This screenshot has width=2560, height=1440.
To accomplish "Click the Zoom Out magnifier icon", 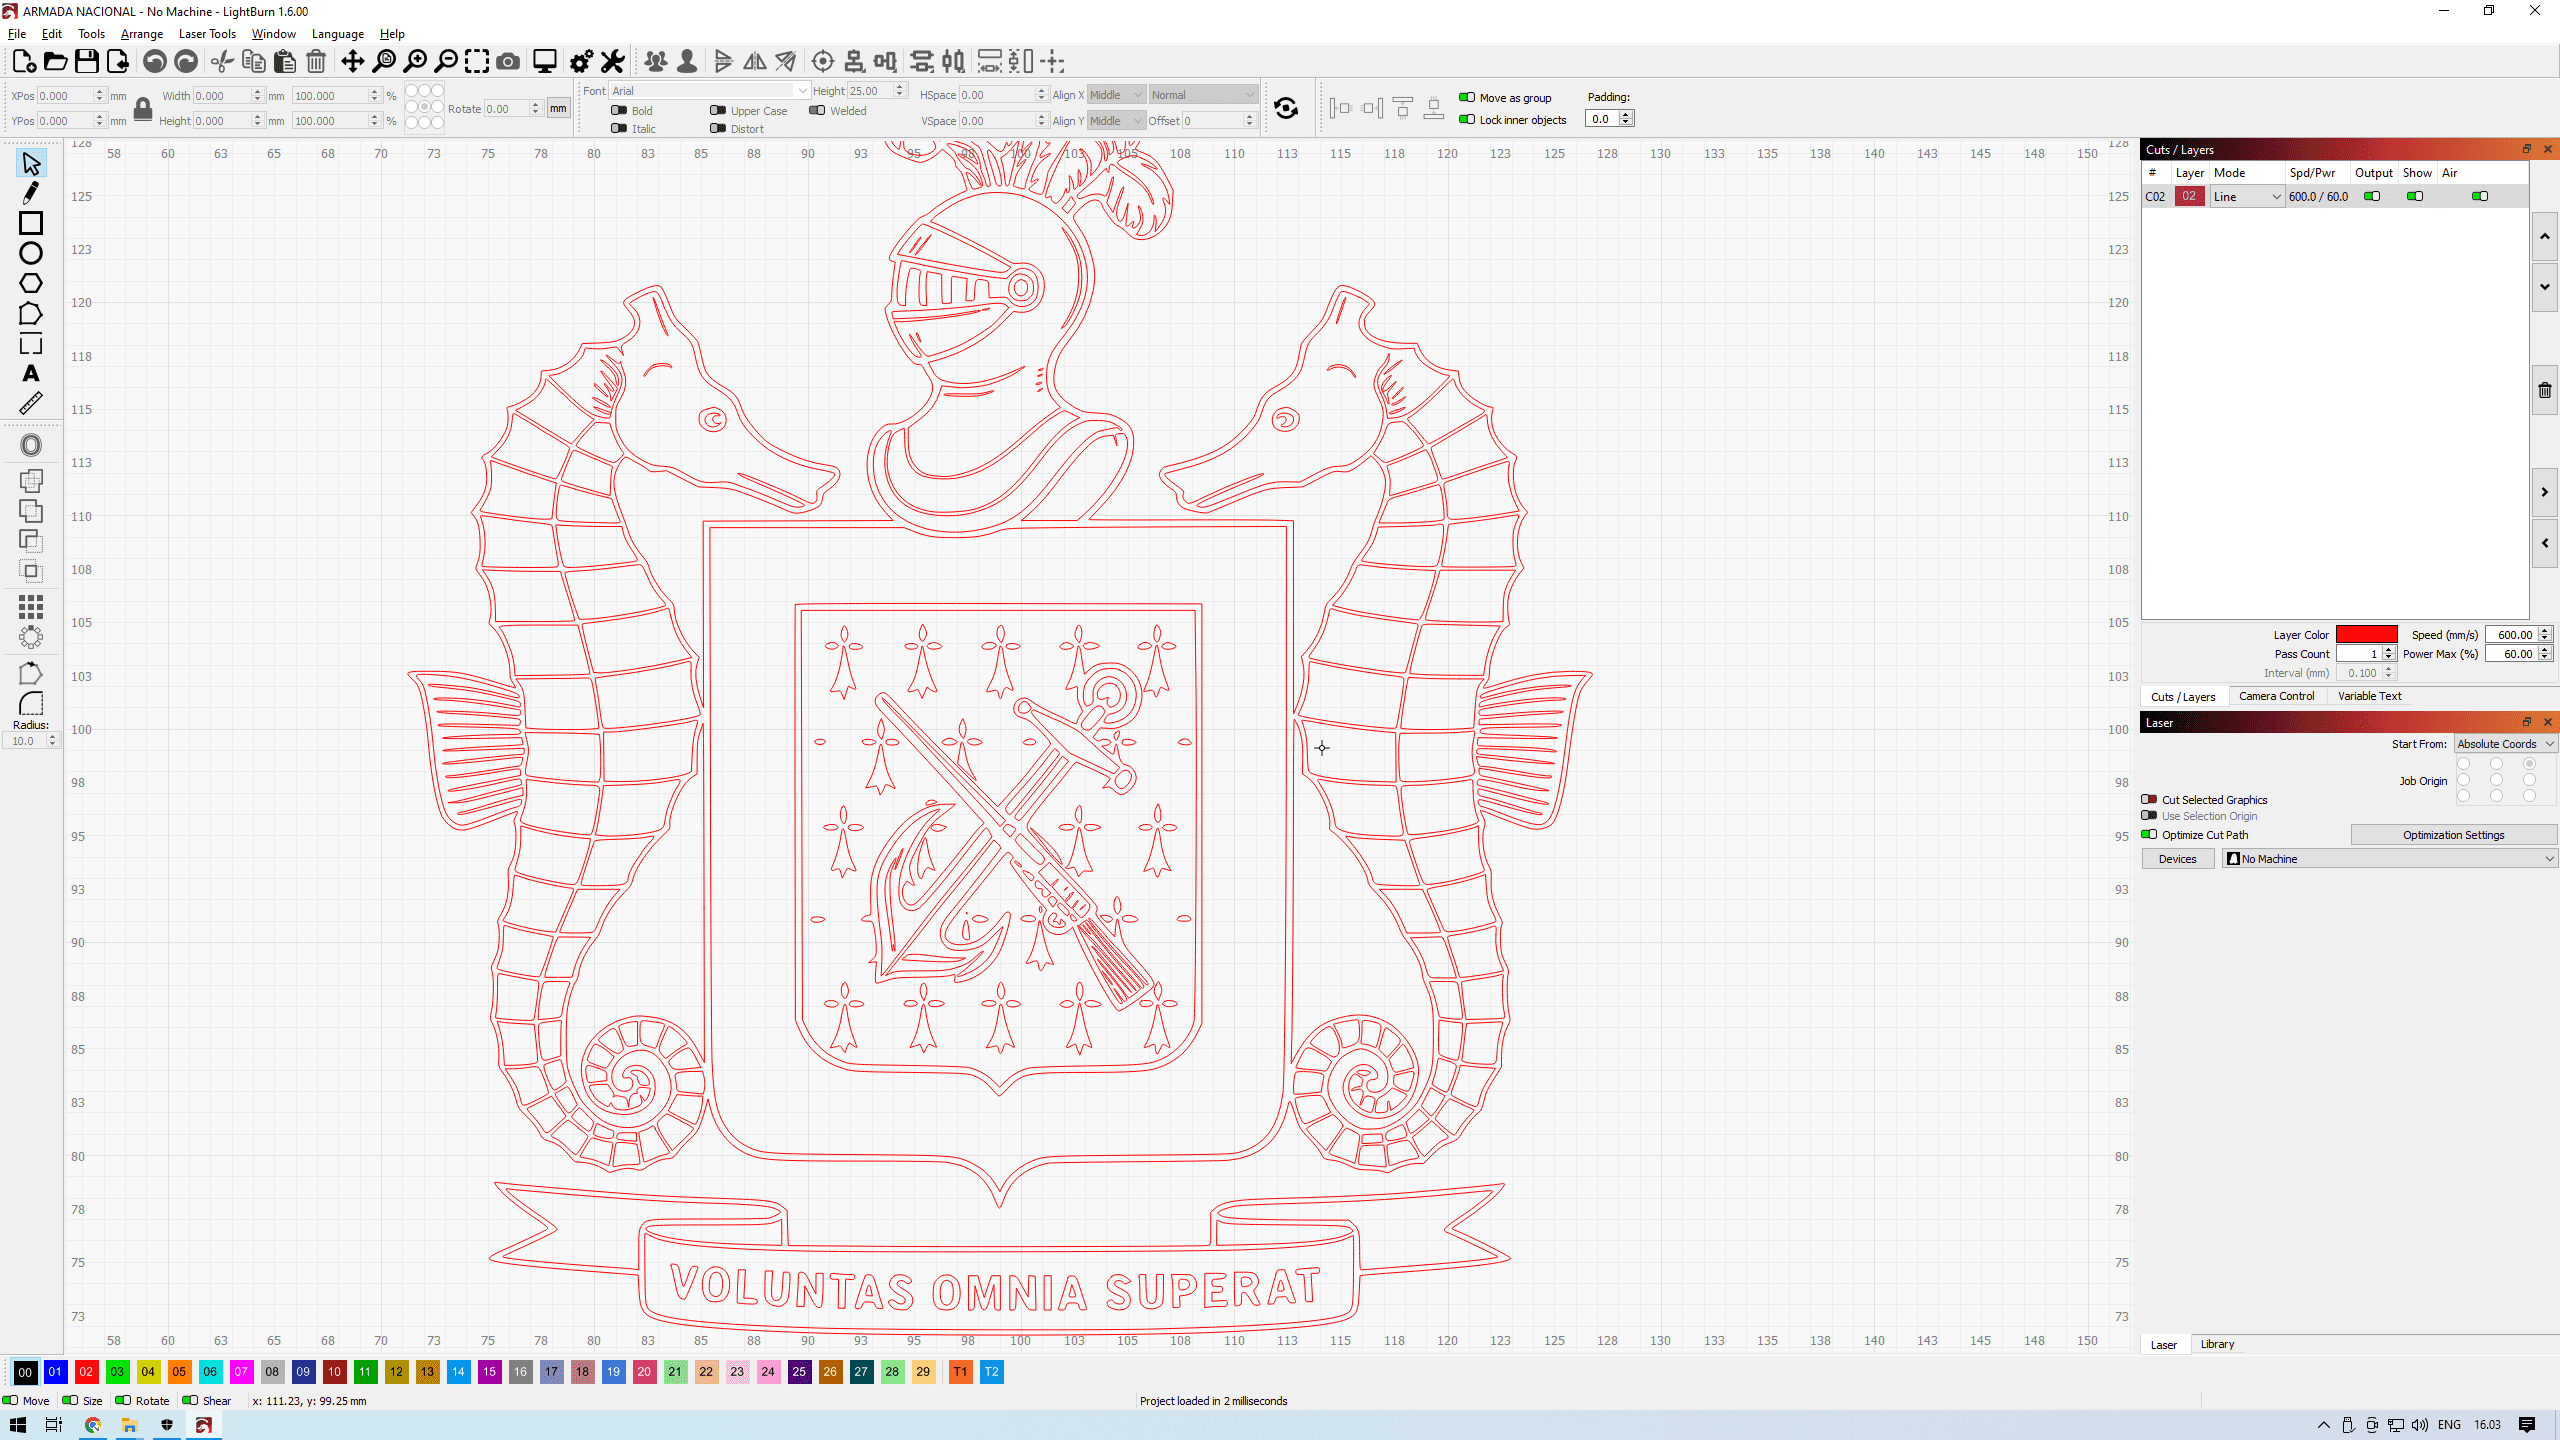I will (446, 62).
